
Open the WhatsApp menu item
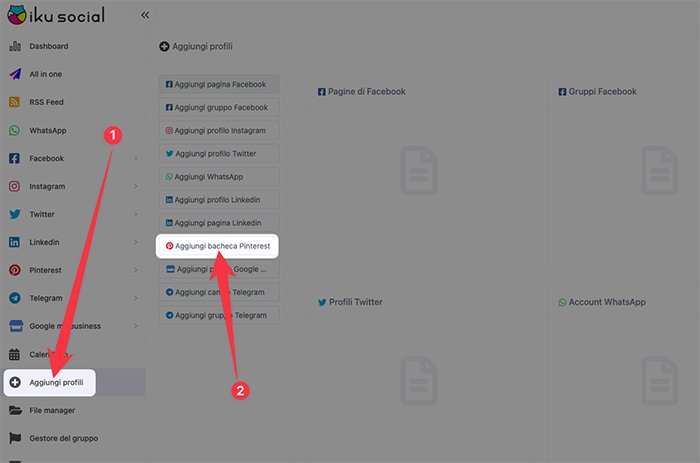point(48,130)
